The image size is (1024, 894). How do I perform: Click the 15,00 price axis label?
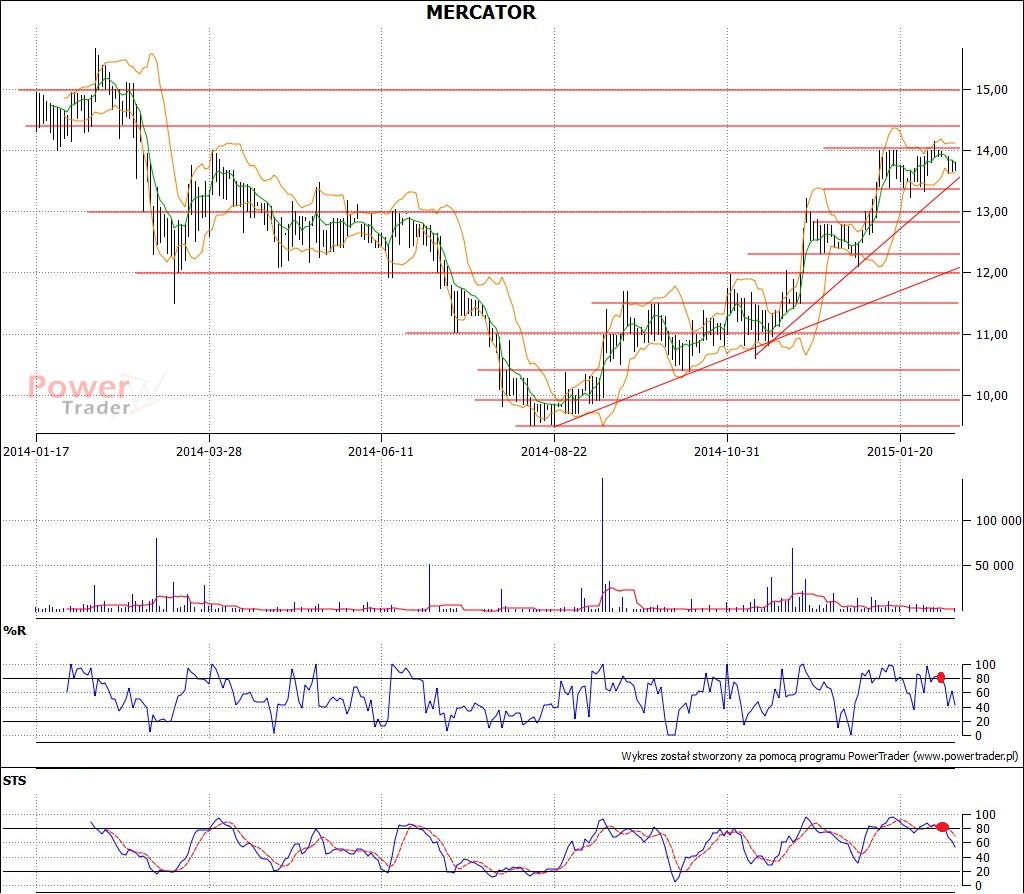tap(992, 90)
